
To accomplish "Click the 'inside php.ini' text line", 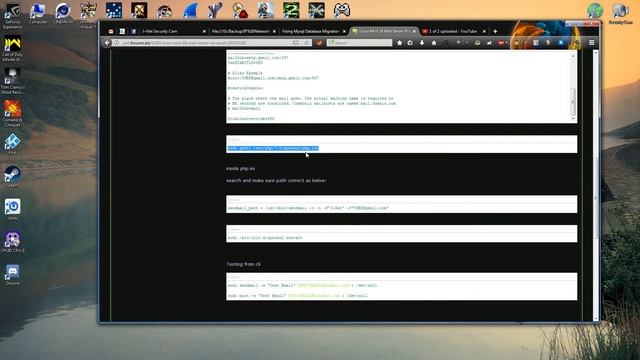I will [240, 169].
